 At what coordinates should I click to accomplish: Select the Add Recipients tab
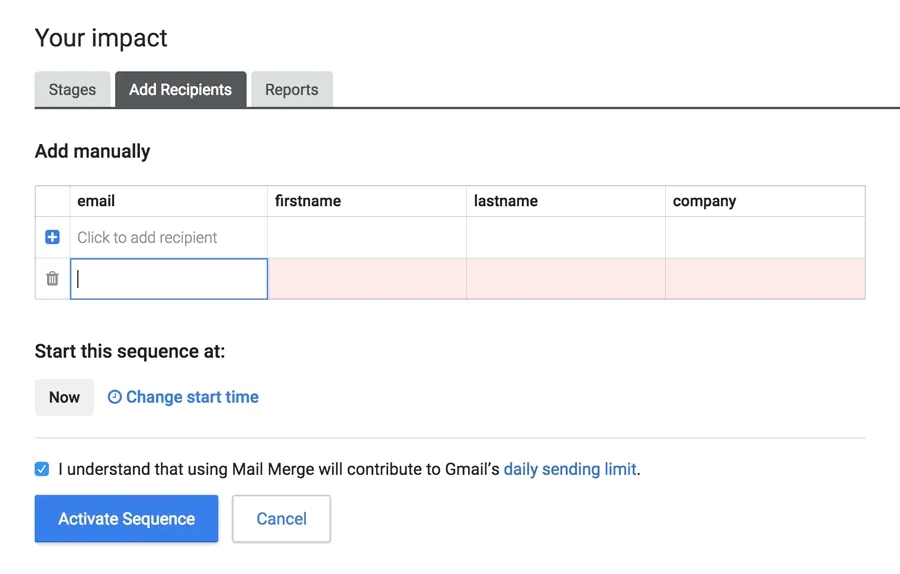pos(181,90)
